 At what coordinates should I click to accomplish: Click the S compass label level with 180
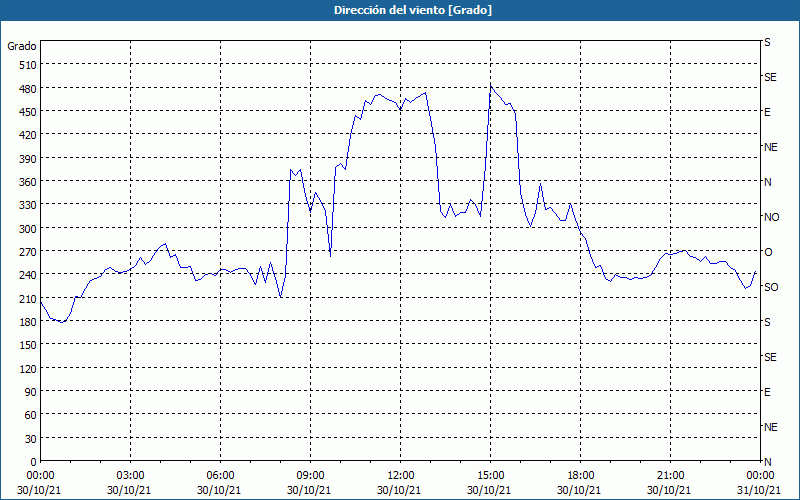[x=767, y=322]
